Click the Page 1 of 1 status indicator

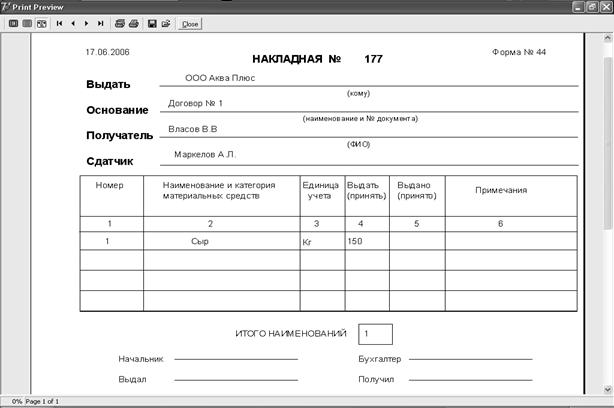pyautogui.click(x=42, y=401)
